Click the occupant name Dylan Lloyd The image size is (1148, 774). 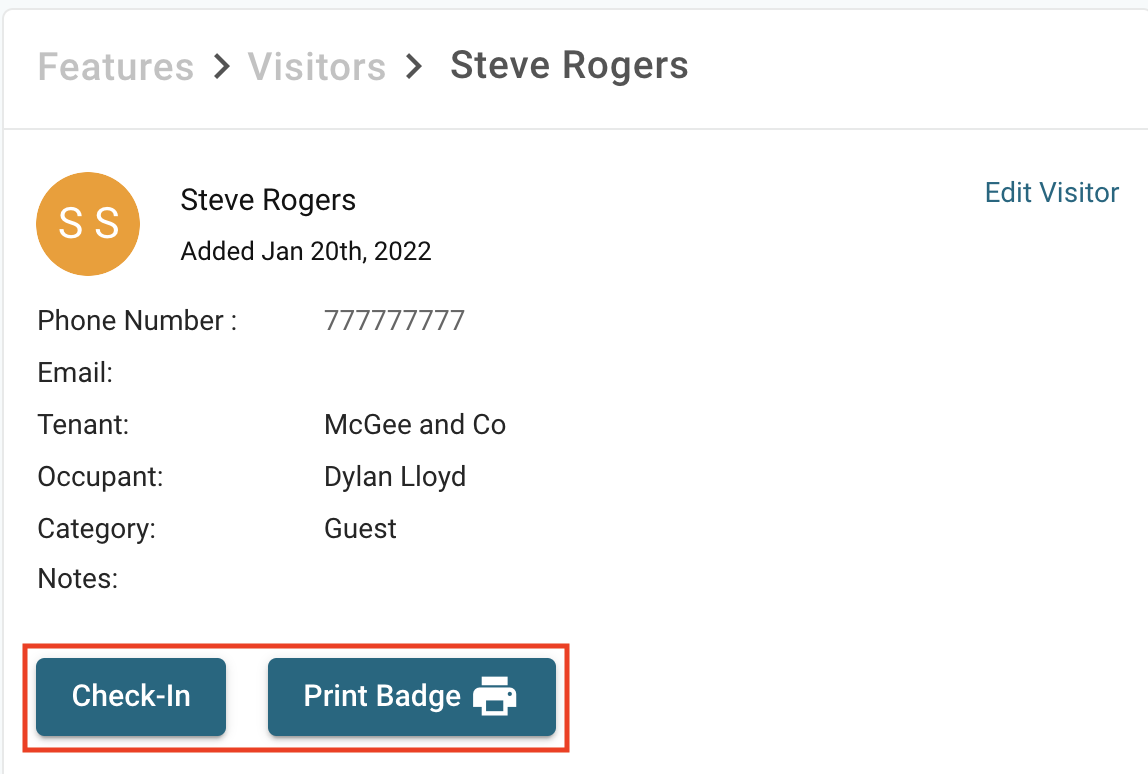[395, 477]
